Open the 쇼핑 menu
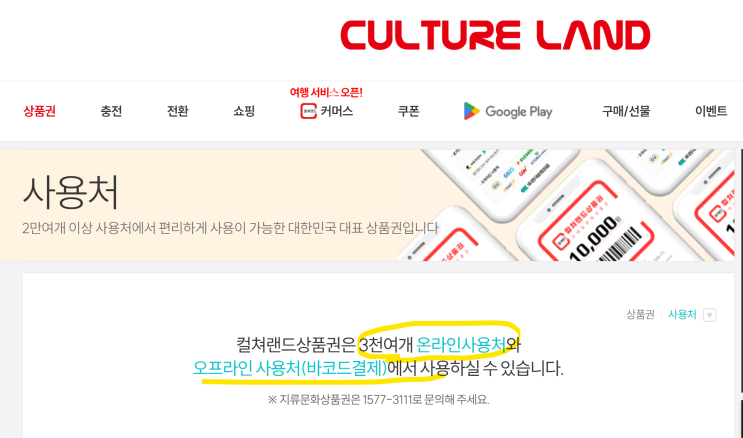This screenshot has width=743, height=438. [x=244, y=111]
